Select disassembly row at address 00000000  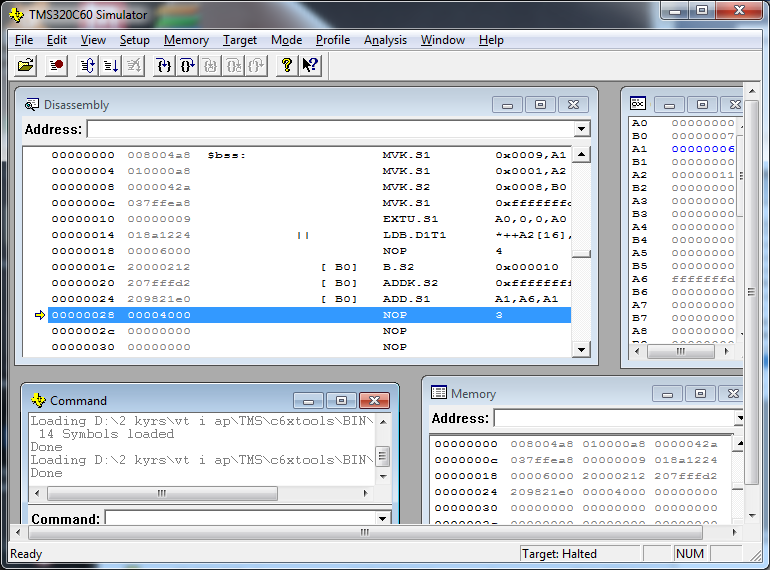point(309,155)
